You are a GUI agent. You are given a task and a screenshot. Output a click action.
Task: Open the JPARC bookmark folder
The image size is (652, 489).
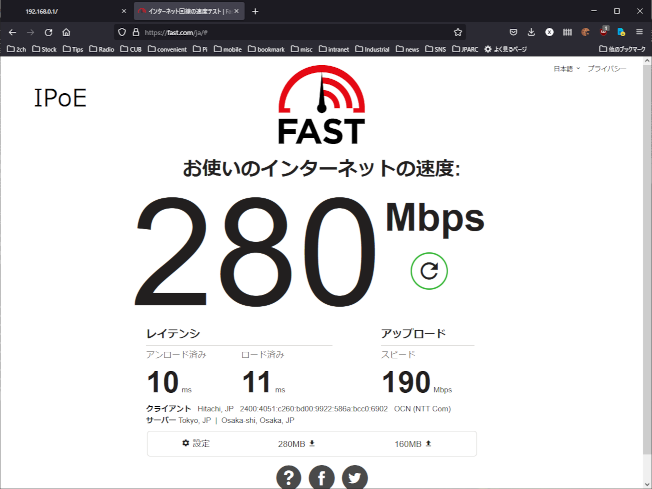(465, 49)
